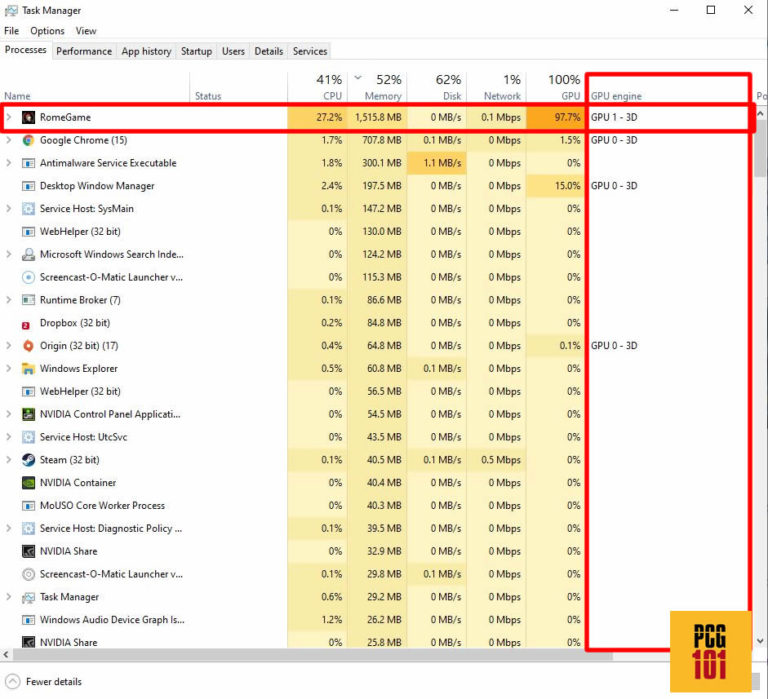Click the Windows Explorer folder icon

coord(28,369)
